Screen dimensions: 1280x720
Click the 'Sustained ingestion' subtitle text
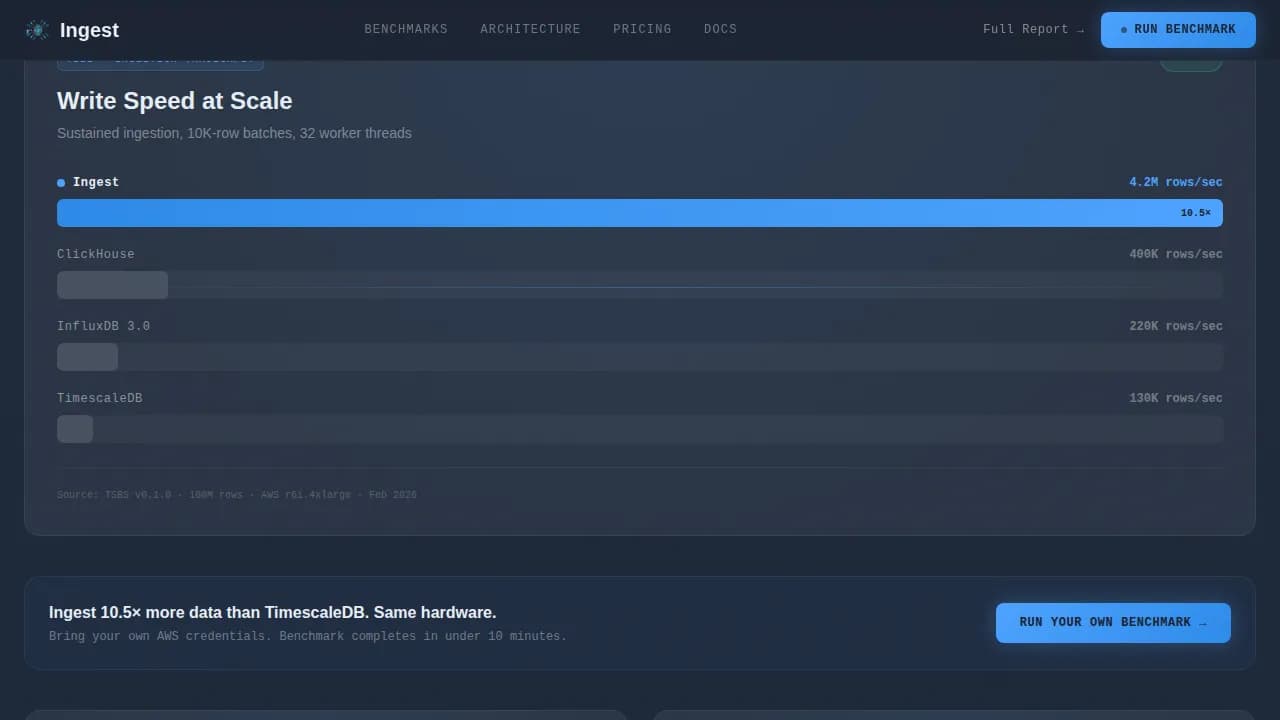click(x=234, y=133)
